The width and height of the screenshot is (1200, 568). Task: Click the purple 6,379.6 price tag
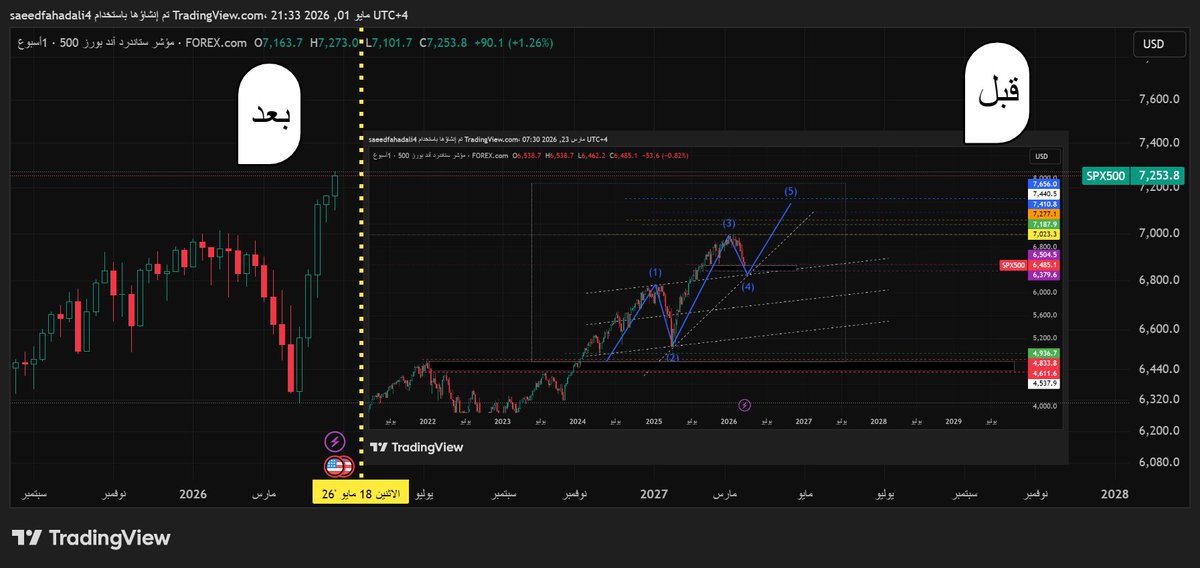point(1044,275)
